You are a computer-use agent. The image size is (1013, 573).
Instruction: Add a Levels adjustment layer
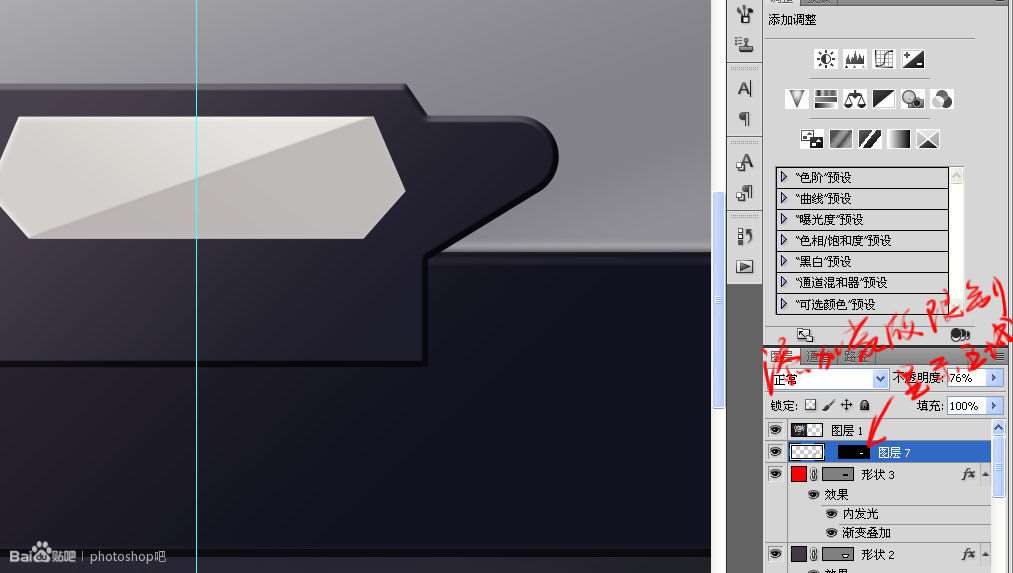point(854,59)
